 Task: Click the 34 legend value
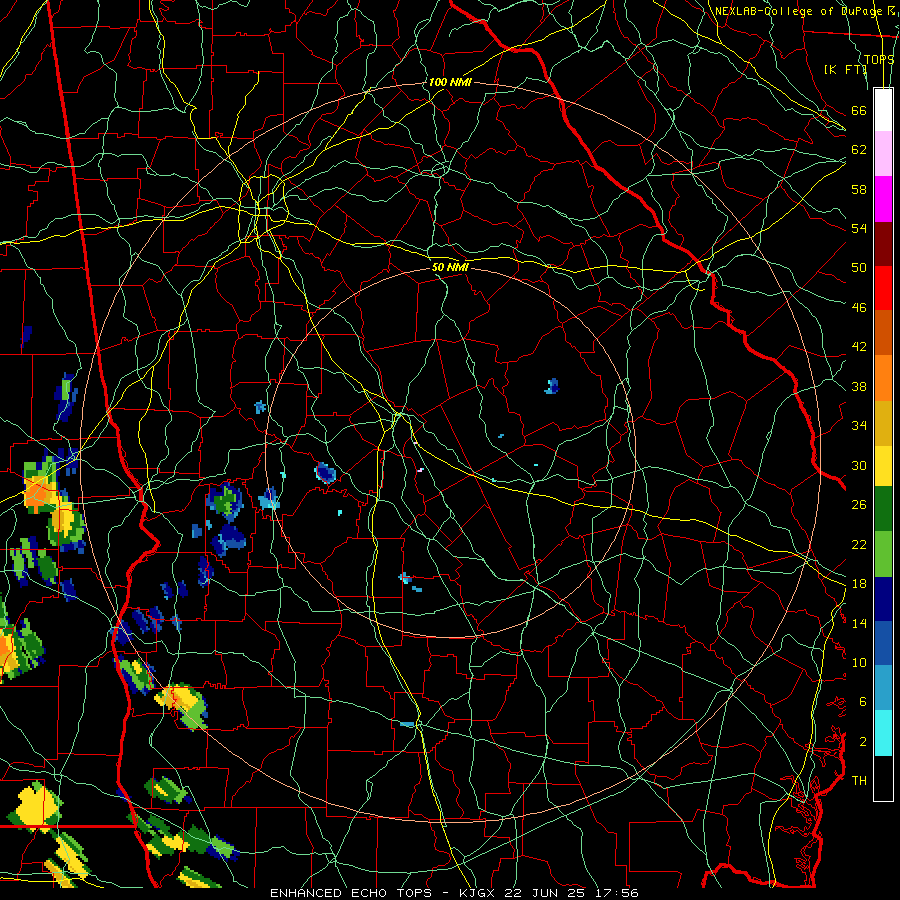[859, 425]
